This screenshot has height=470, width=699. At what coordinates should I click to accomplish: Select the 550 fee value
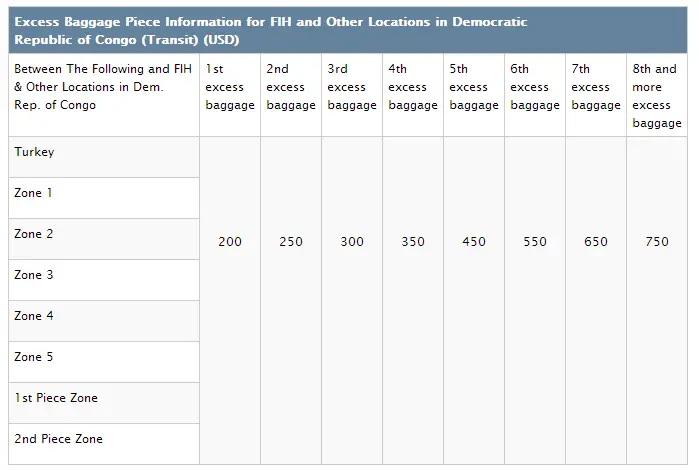(x=535, y=242)
